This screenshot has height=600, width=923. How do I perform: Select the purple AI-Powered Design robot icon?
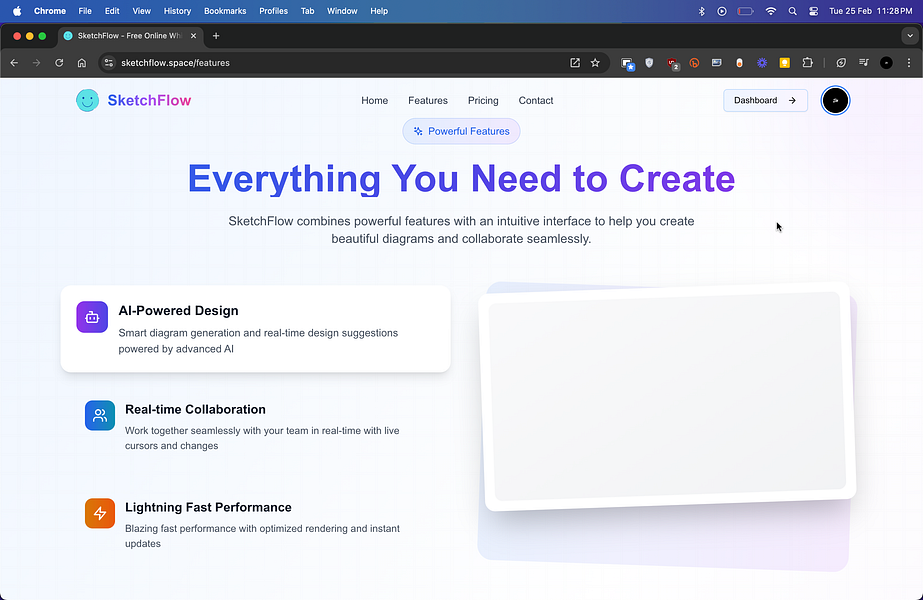pos(92,317)
